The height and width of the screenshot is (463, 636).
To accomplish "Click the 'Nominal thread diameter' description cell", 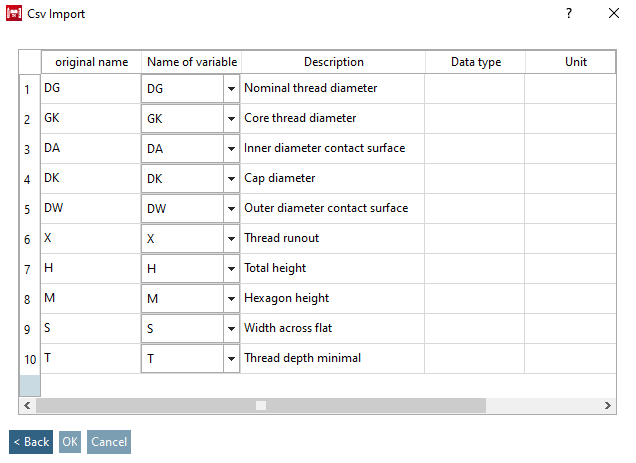I will [333, 89].
